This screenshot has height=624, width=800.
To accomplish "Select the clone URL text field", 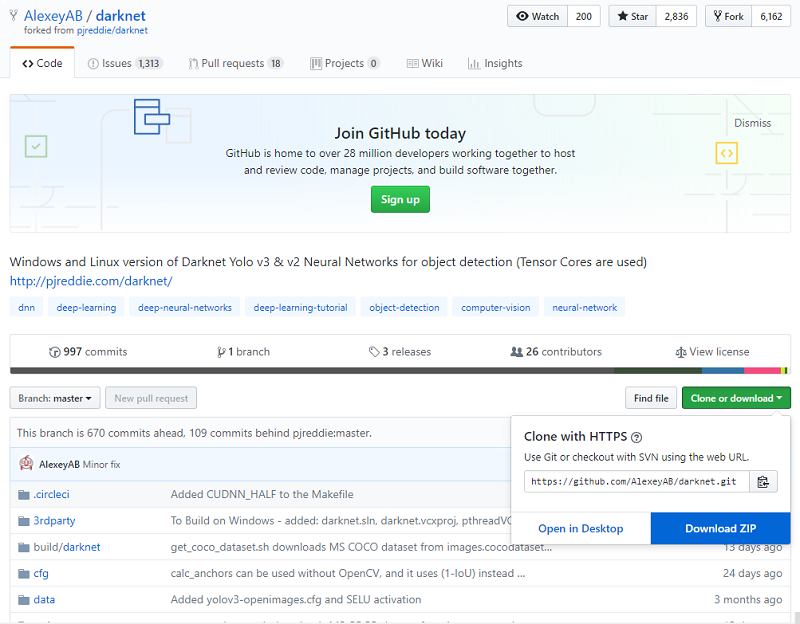I will point(636,482).
